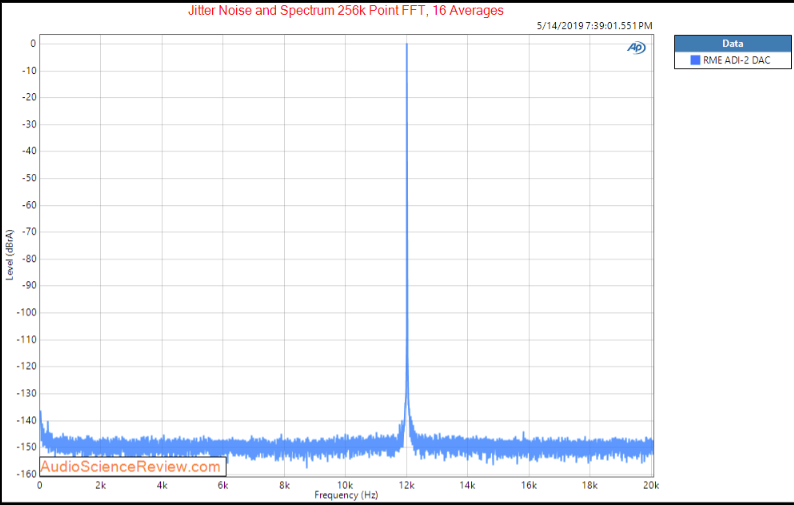
Task: Click the 20k frequency tick label
Action: point(651,485)
